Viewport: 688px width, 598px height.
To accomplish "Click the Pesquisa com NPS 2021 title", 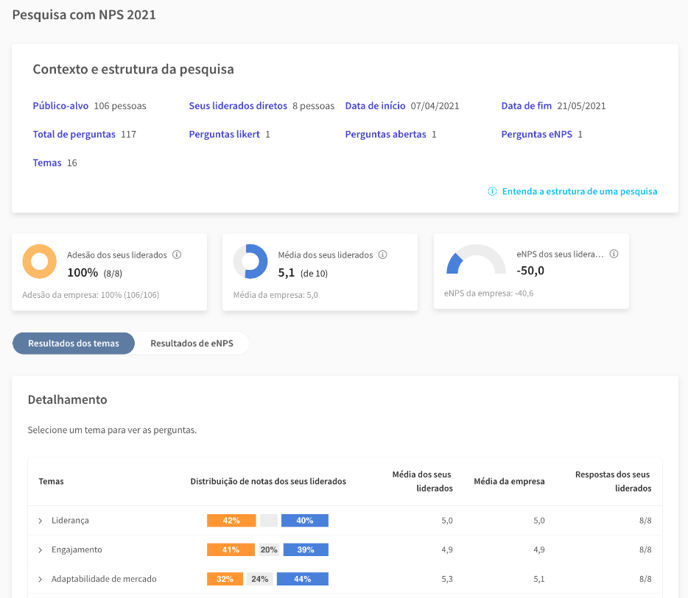I will [x=84, y=15].
